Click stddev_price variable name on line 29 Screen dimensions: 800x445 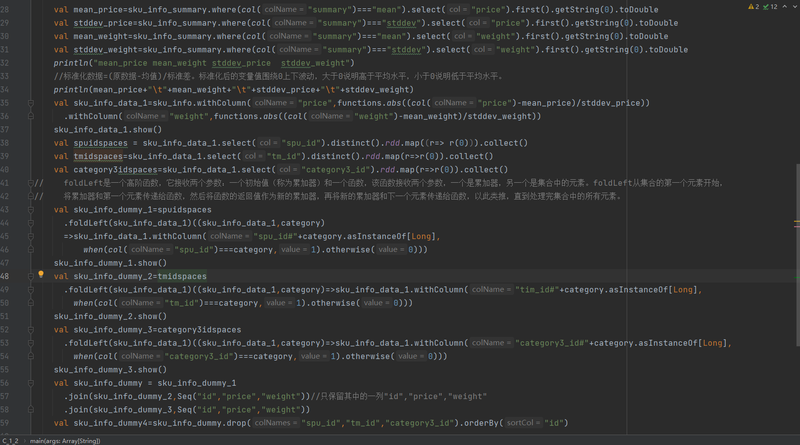(101, 23)
